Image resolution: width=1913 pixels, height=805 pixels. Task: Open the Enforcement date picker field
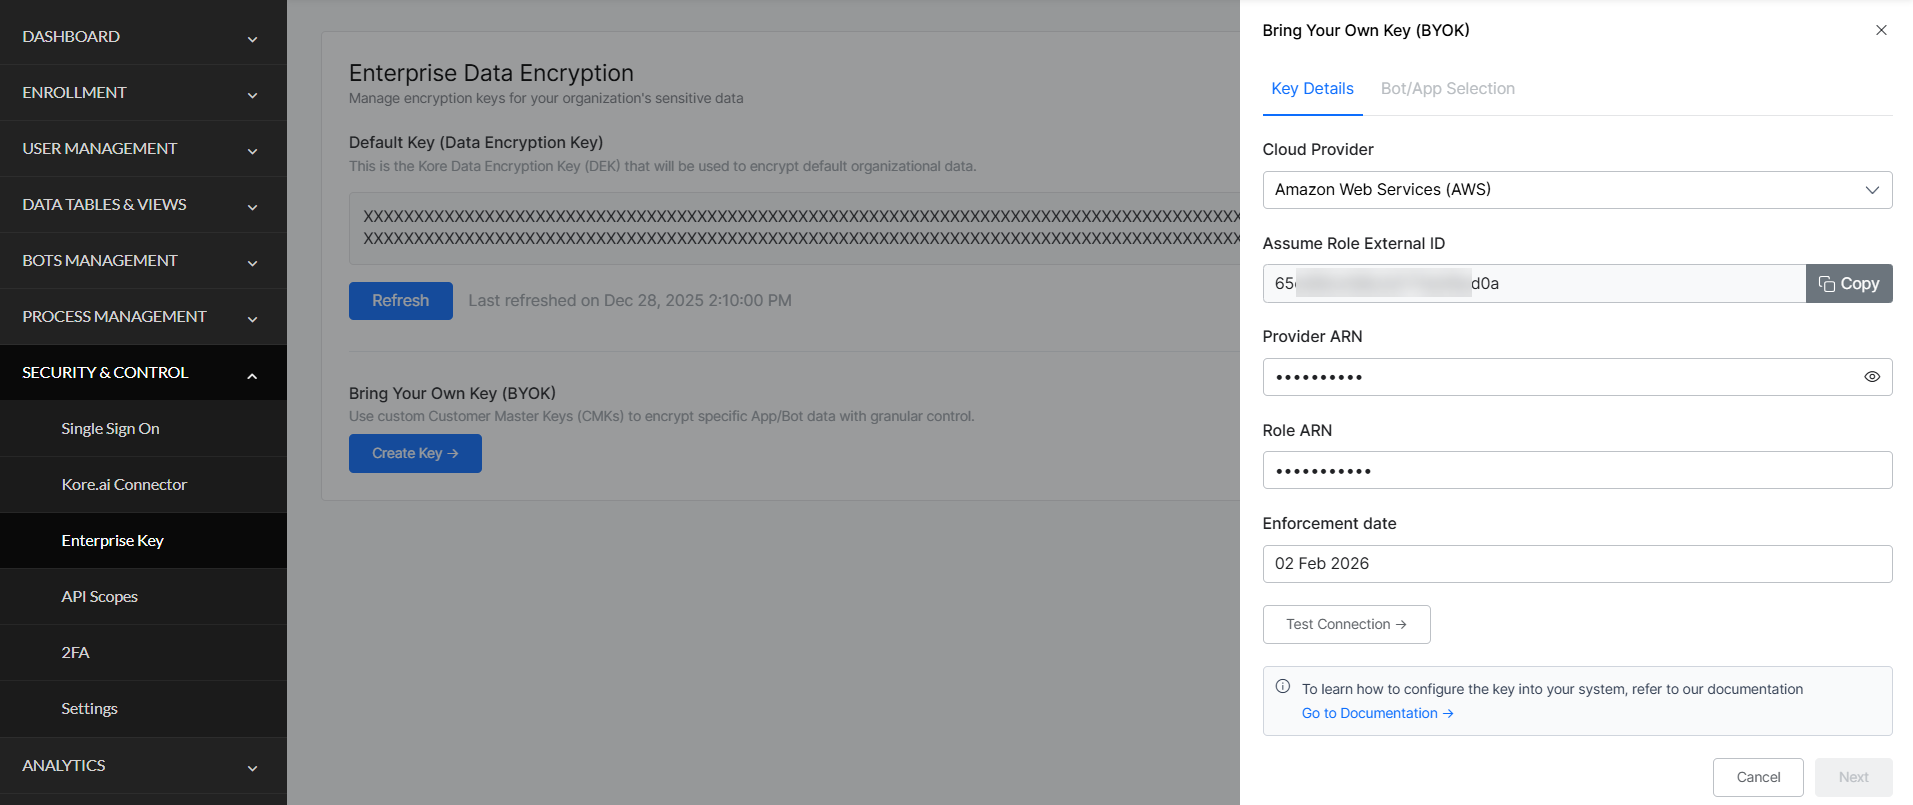click(x=1576, y=564)
